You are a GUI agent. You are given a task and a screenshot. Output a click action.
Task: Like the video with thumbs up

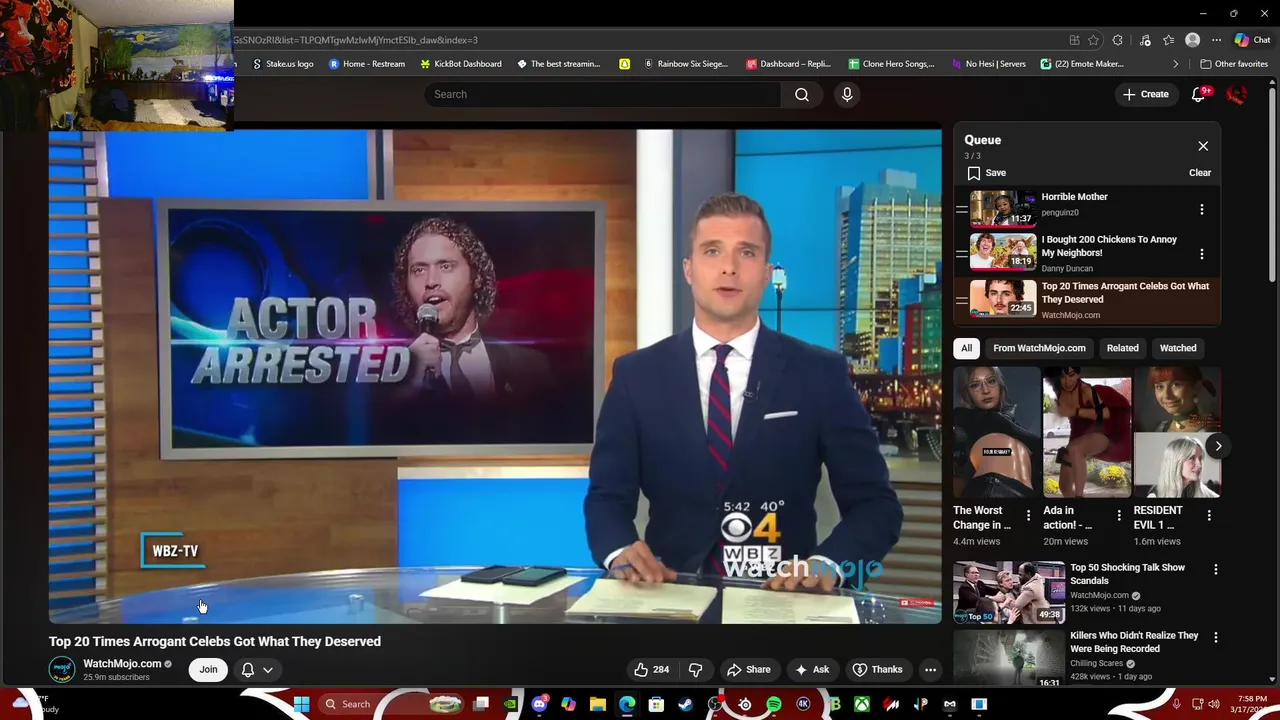coord(651,670)
